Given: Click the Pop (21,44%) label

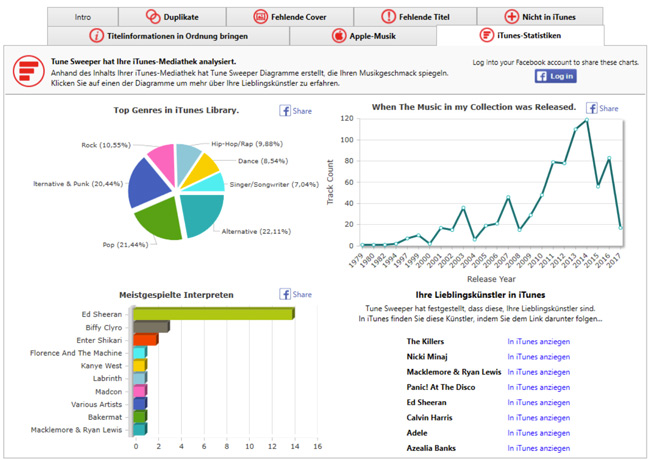Looking at the screenshot, I should (x=125, y=245).
